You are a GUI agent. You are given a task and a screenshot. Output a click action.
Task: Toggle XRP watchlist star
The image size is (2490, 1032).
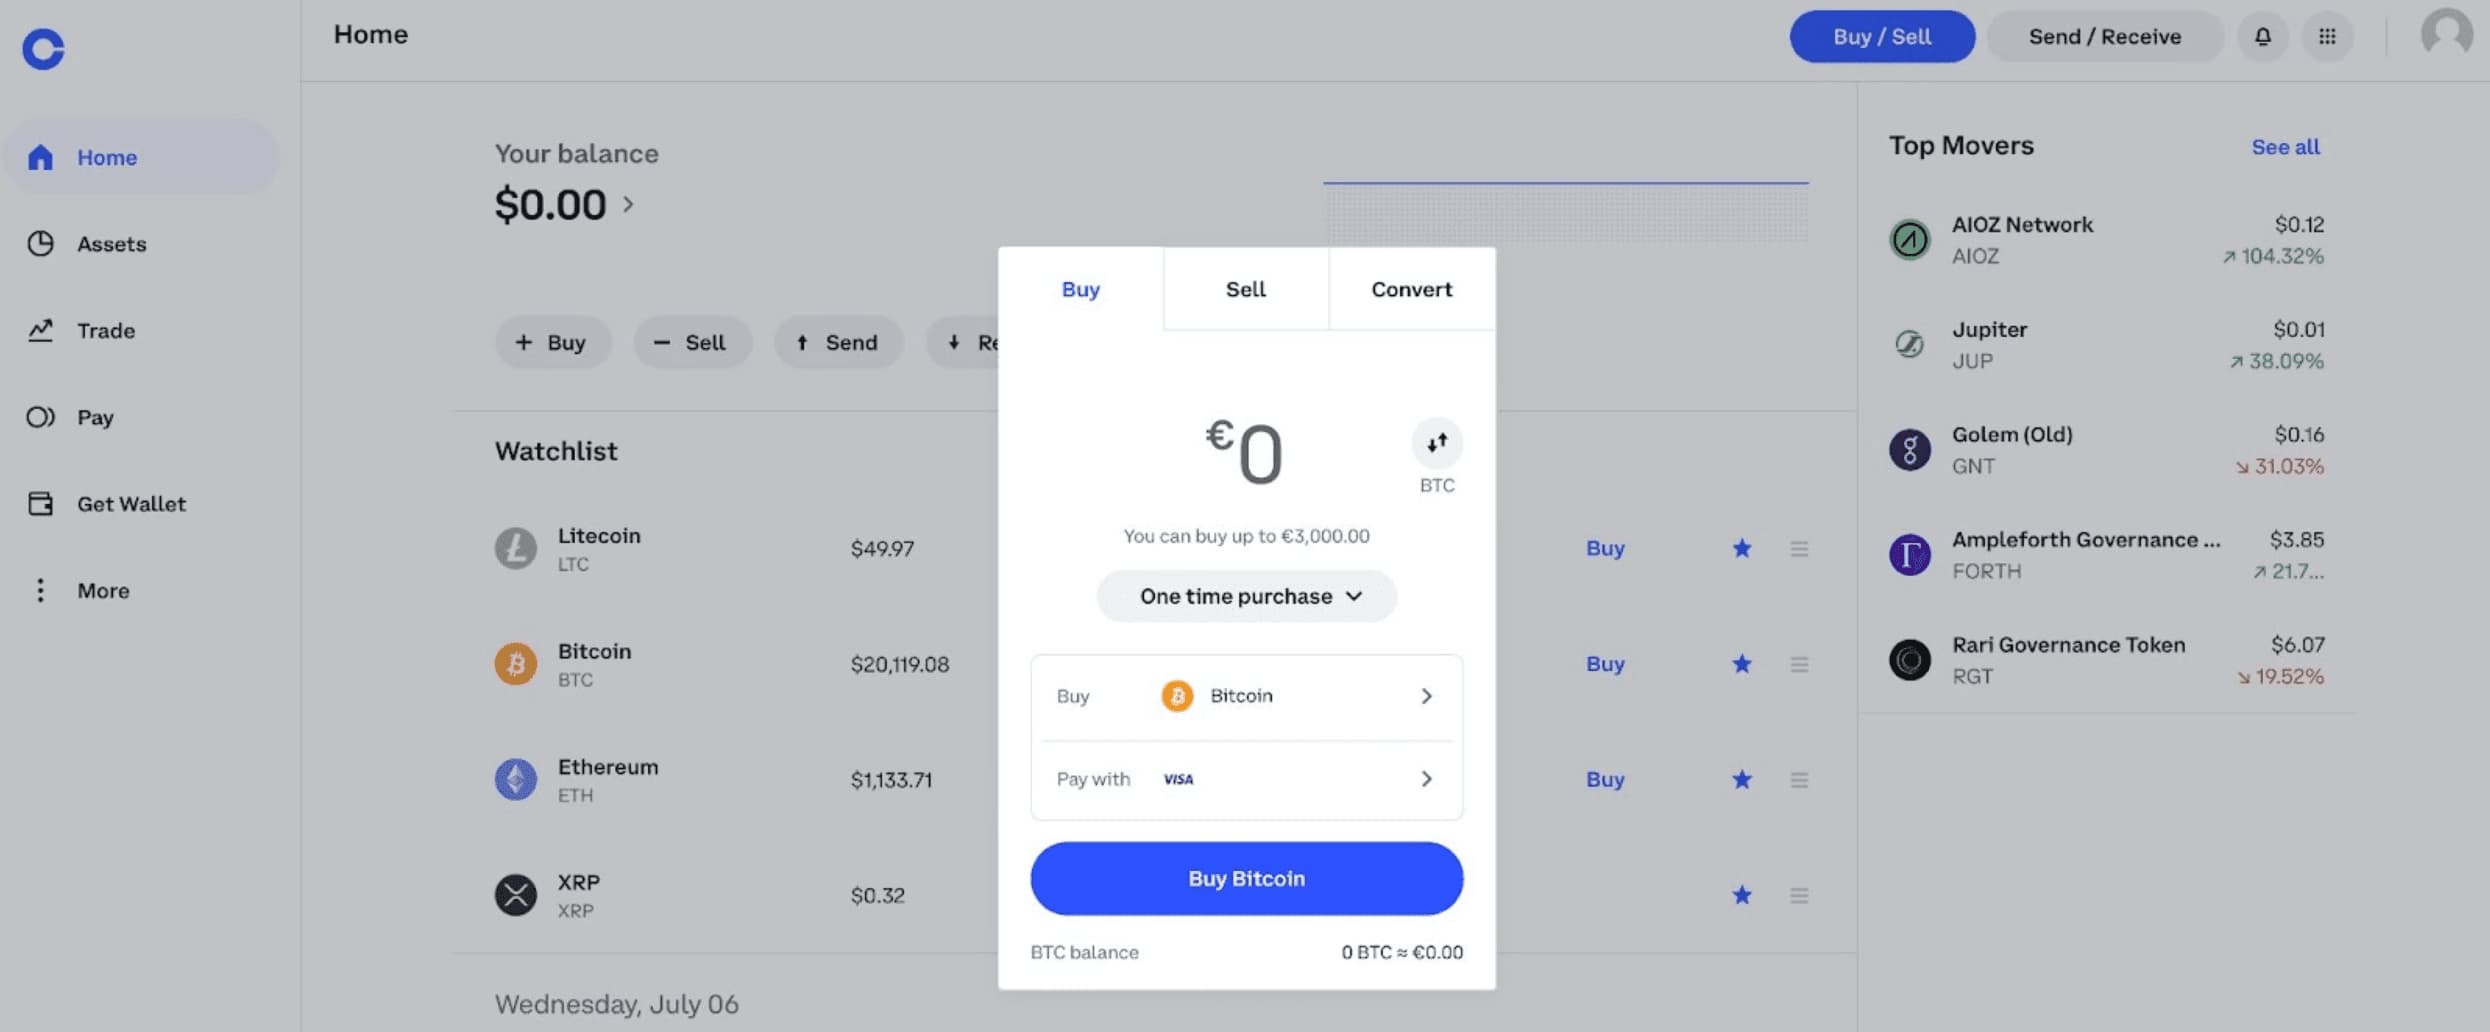(1742, 895)
